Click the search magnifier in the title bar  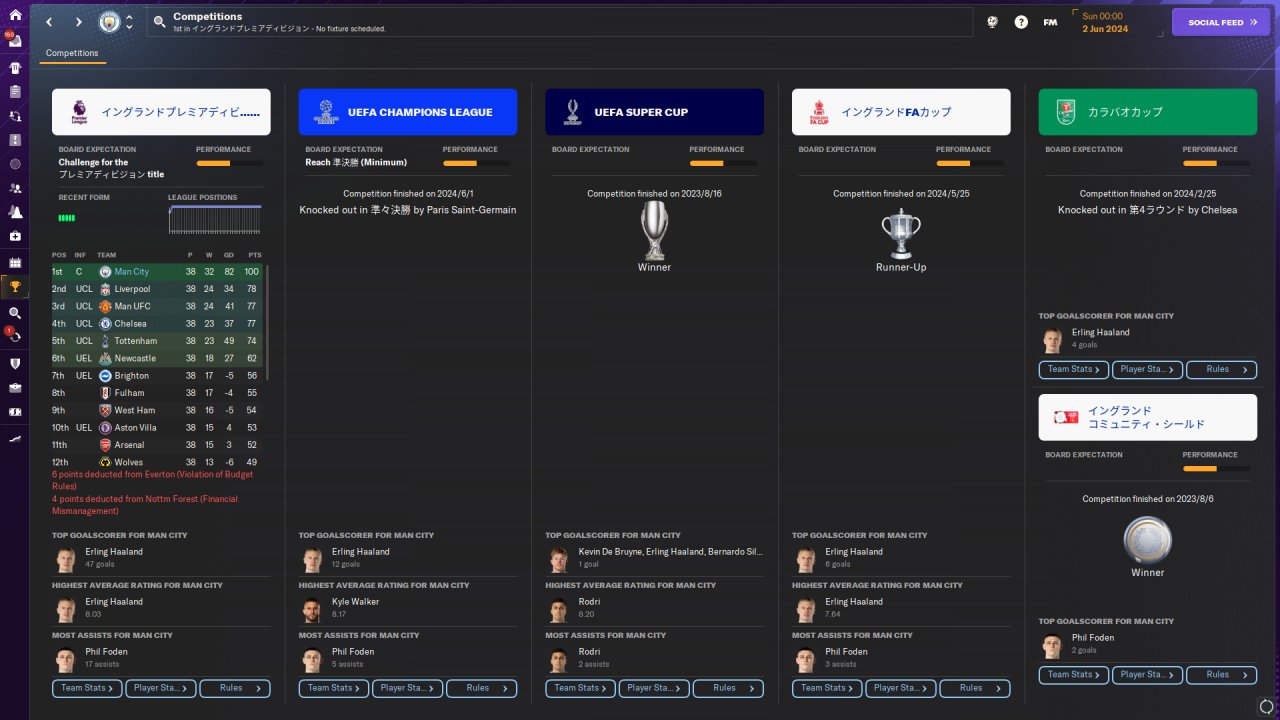point(160,22)
